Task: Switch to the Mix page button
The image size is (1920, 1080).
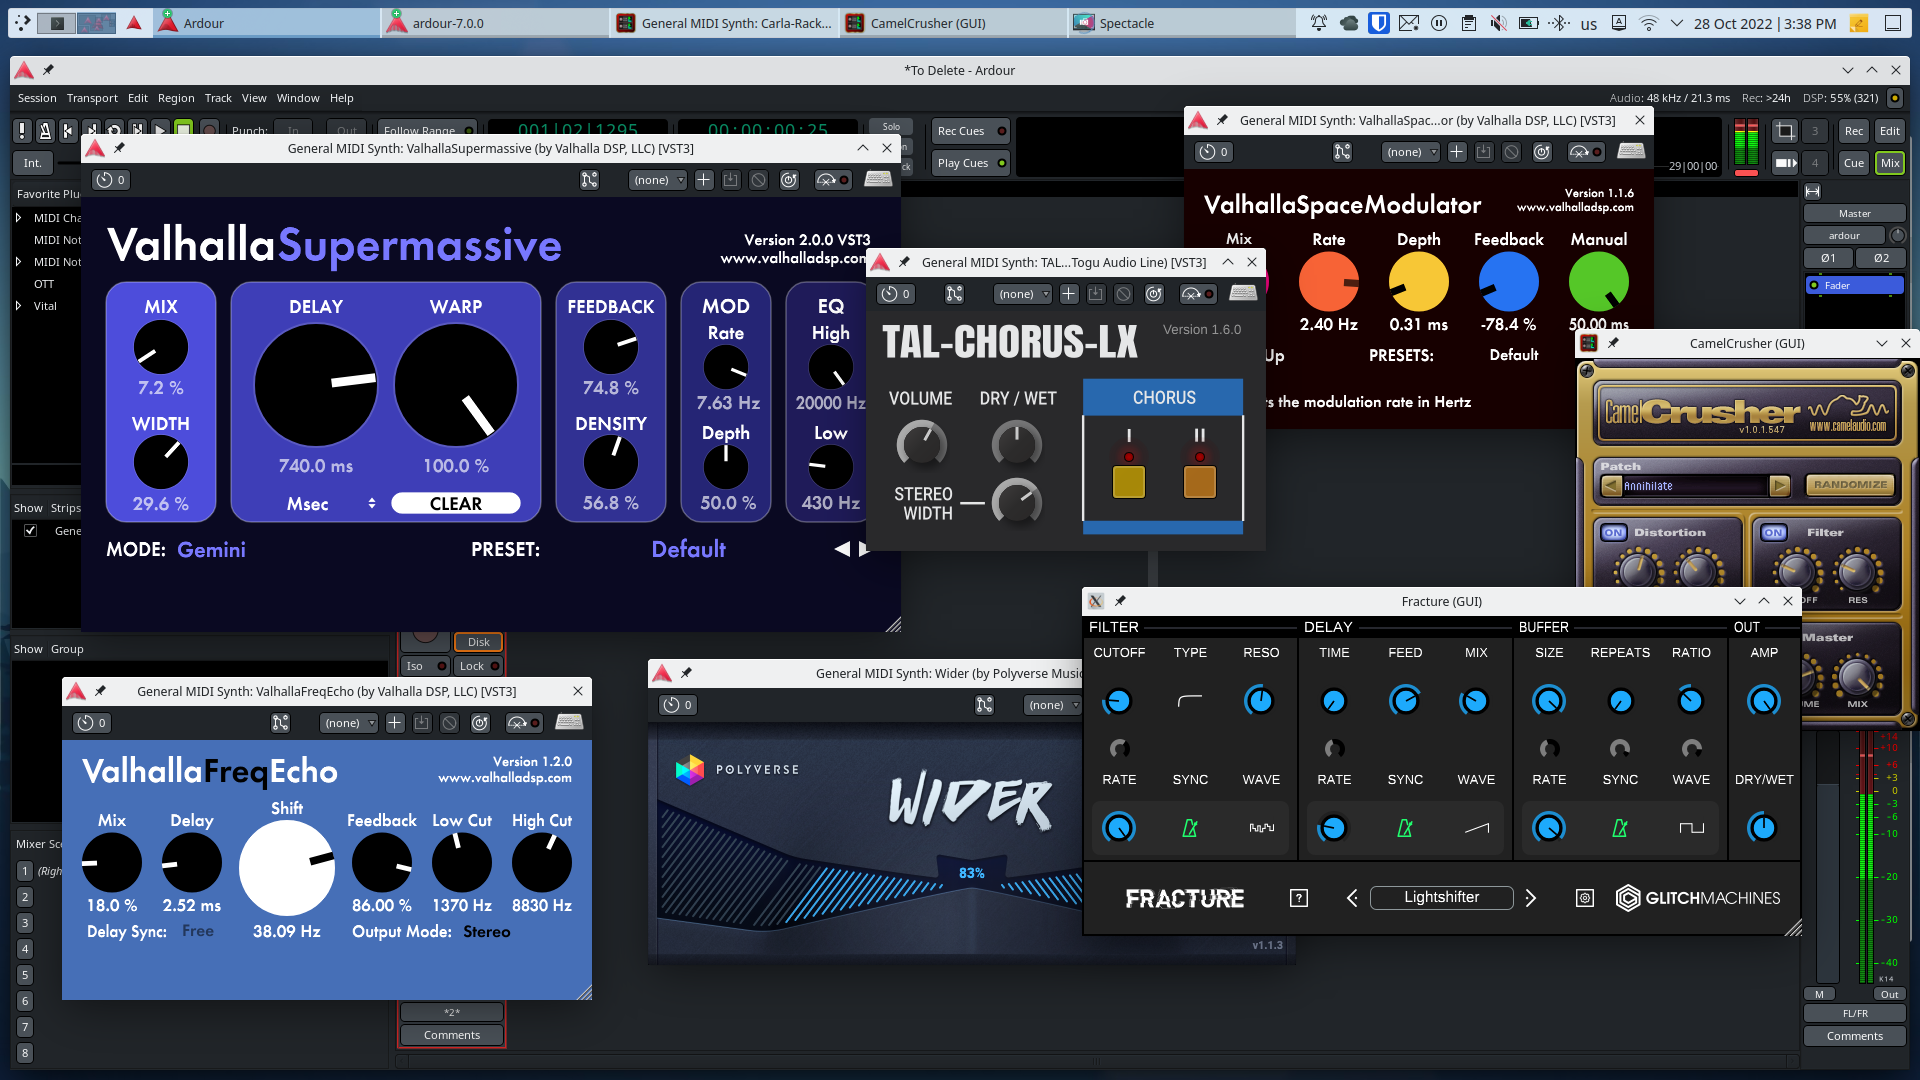Action: tap(1890, 163)
